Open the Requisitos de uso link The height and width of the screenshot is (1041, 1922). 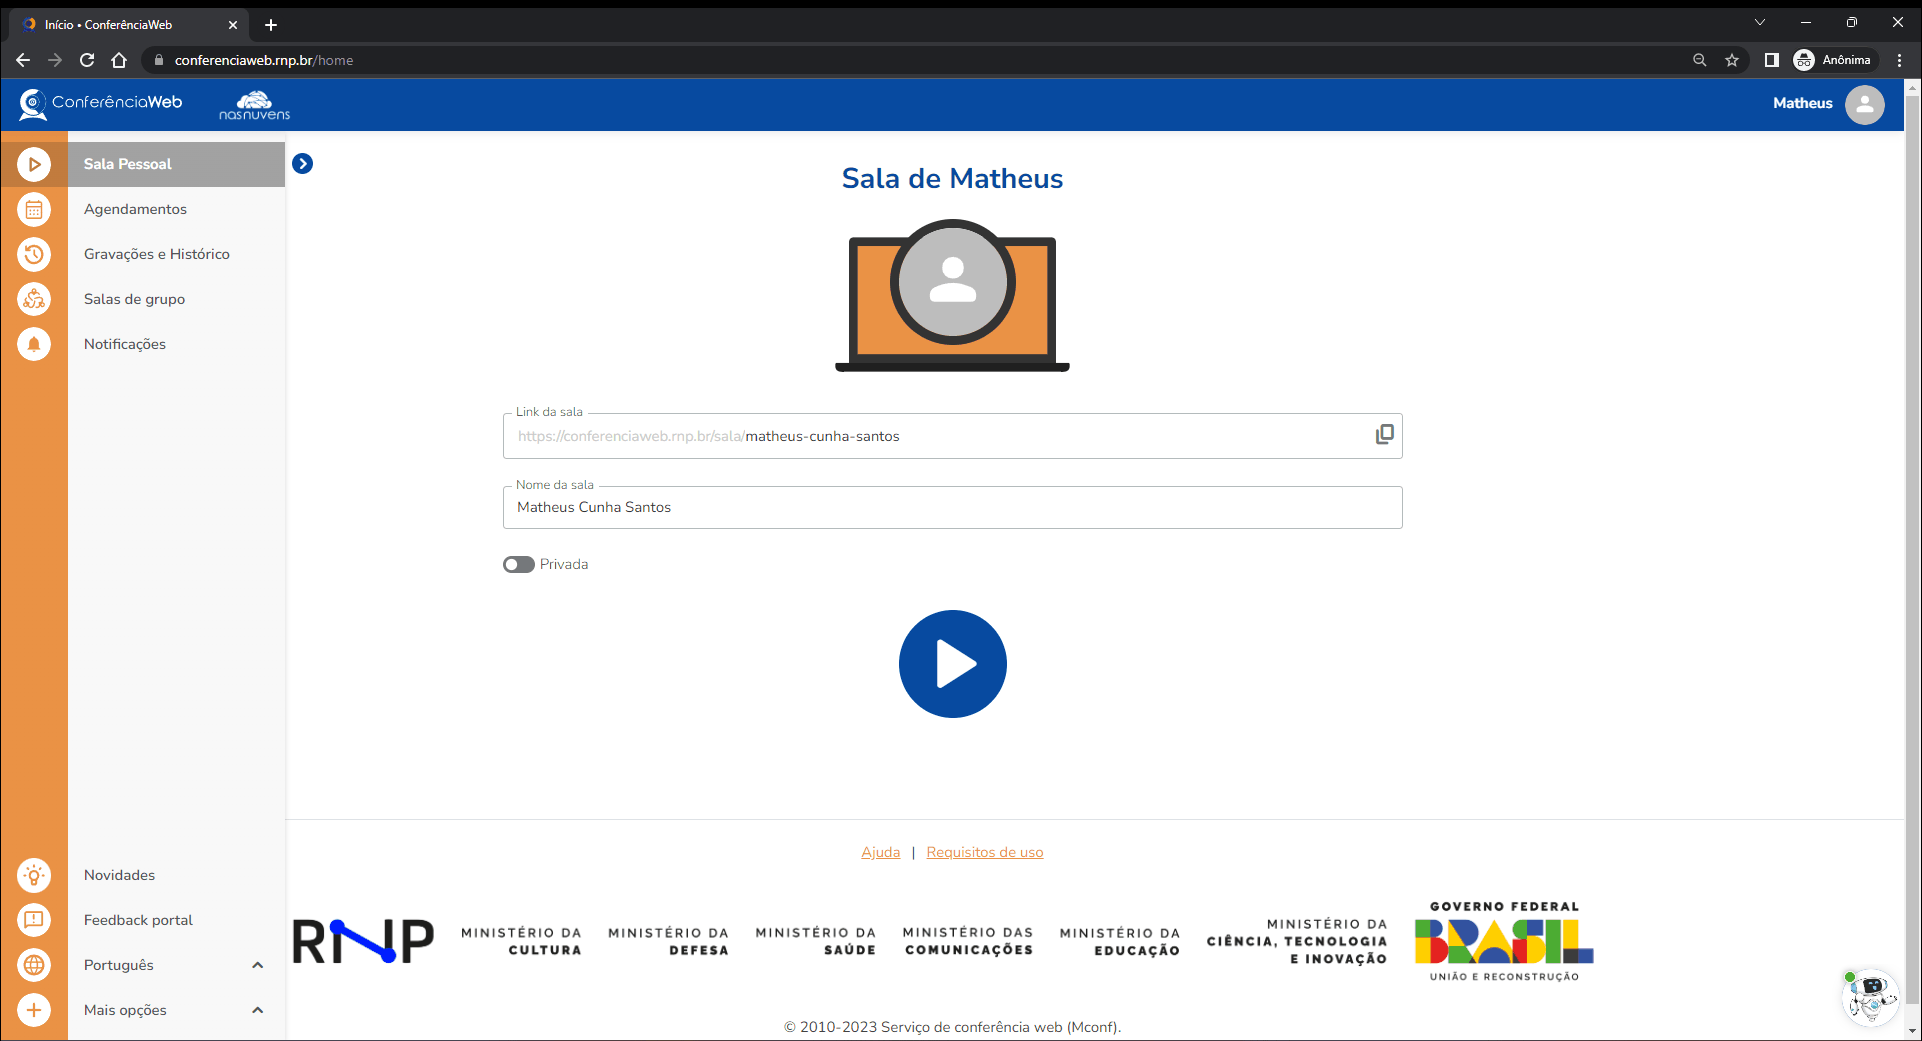point(984,852)
